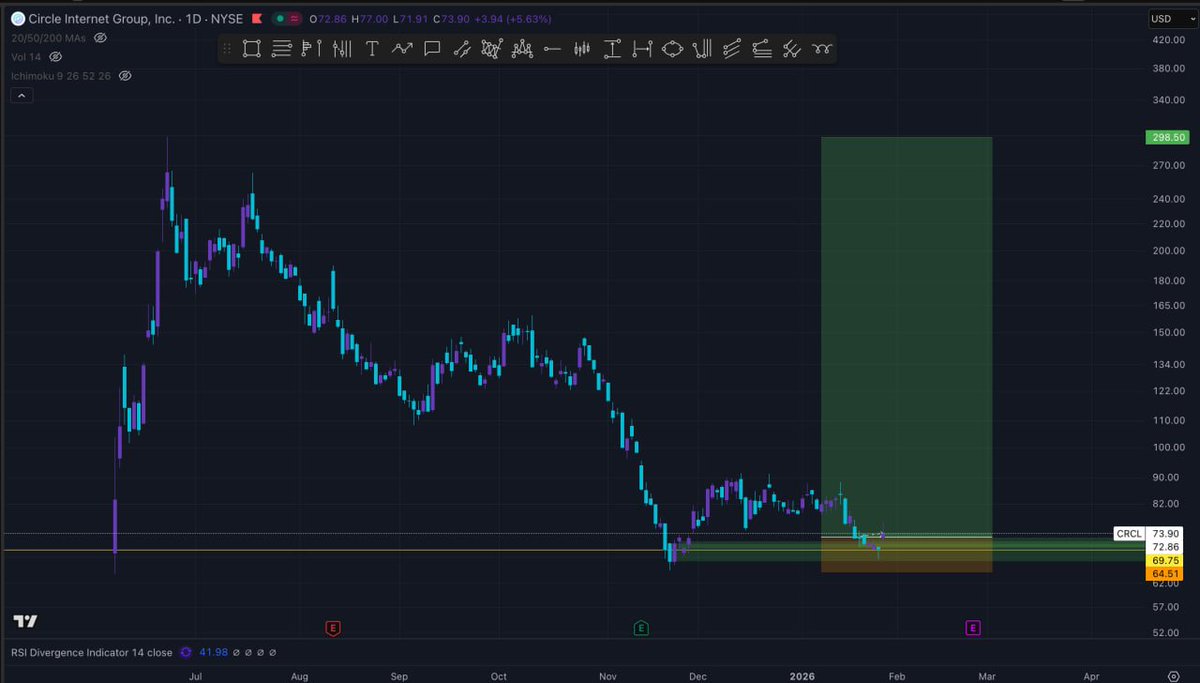
Task: Select the Text tool
Action: pyautogui.click(x=372, y=48)
